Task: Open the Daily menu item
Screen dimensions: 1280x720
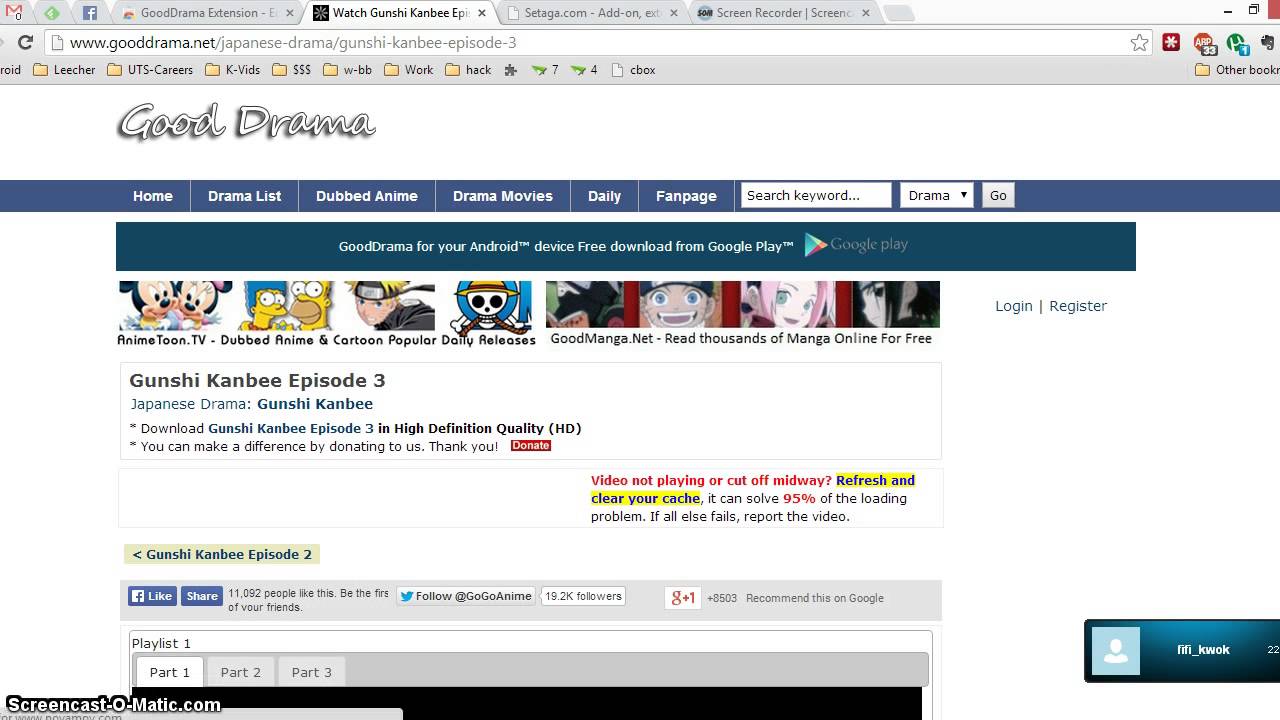Action: tap(604, 196)
